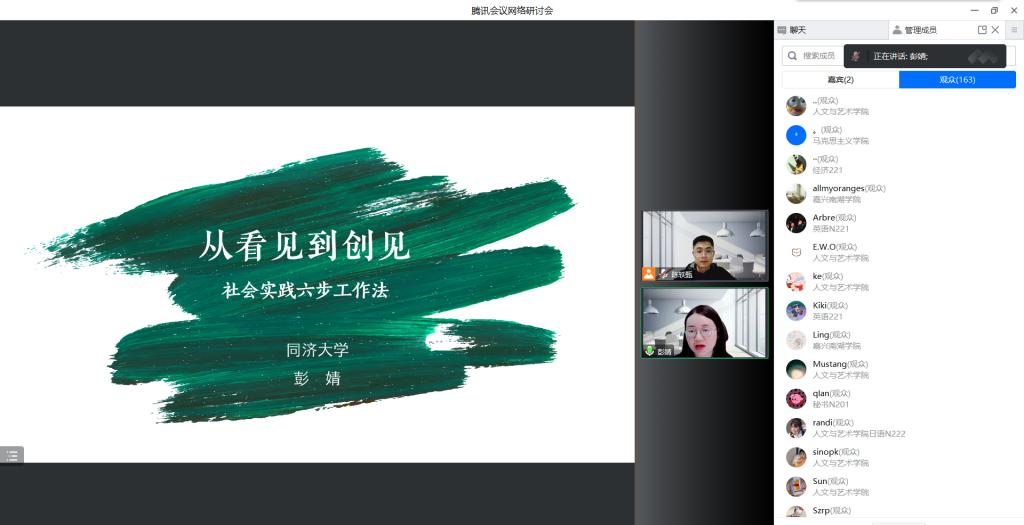
Task: Restore down the meeting window
Action: pyautogui.click(x=994, y=10)
